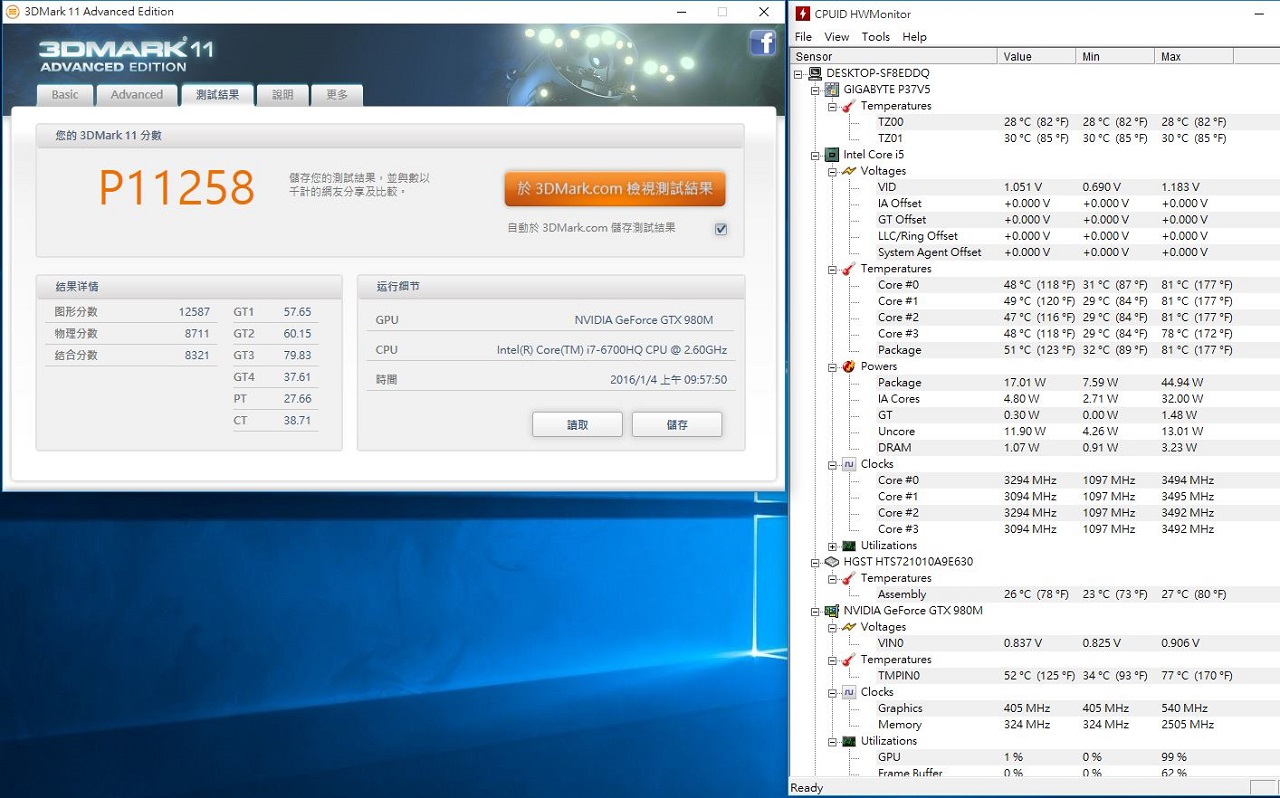The image size is (1280, 798).
Task: Click the motherboard icon beside GIGABYTE P37V5
Action: click(832, 89)
